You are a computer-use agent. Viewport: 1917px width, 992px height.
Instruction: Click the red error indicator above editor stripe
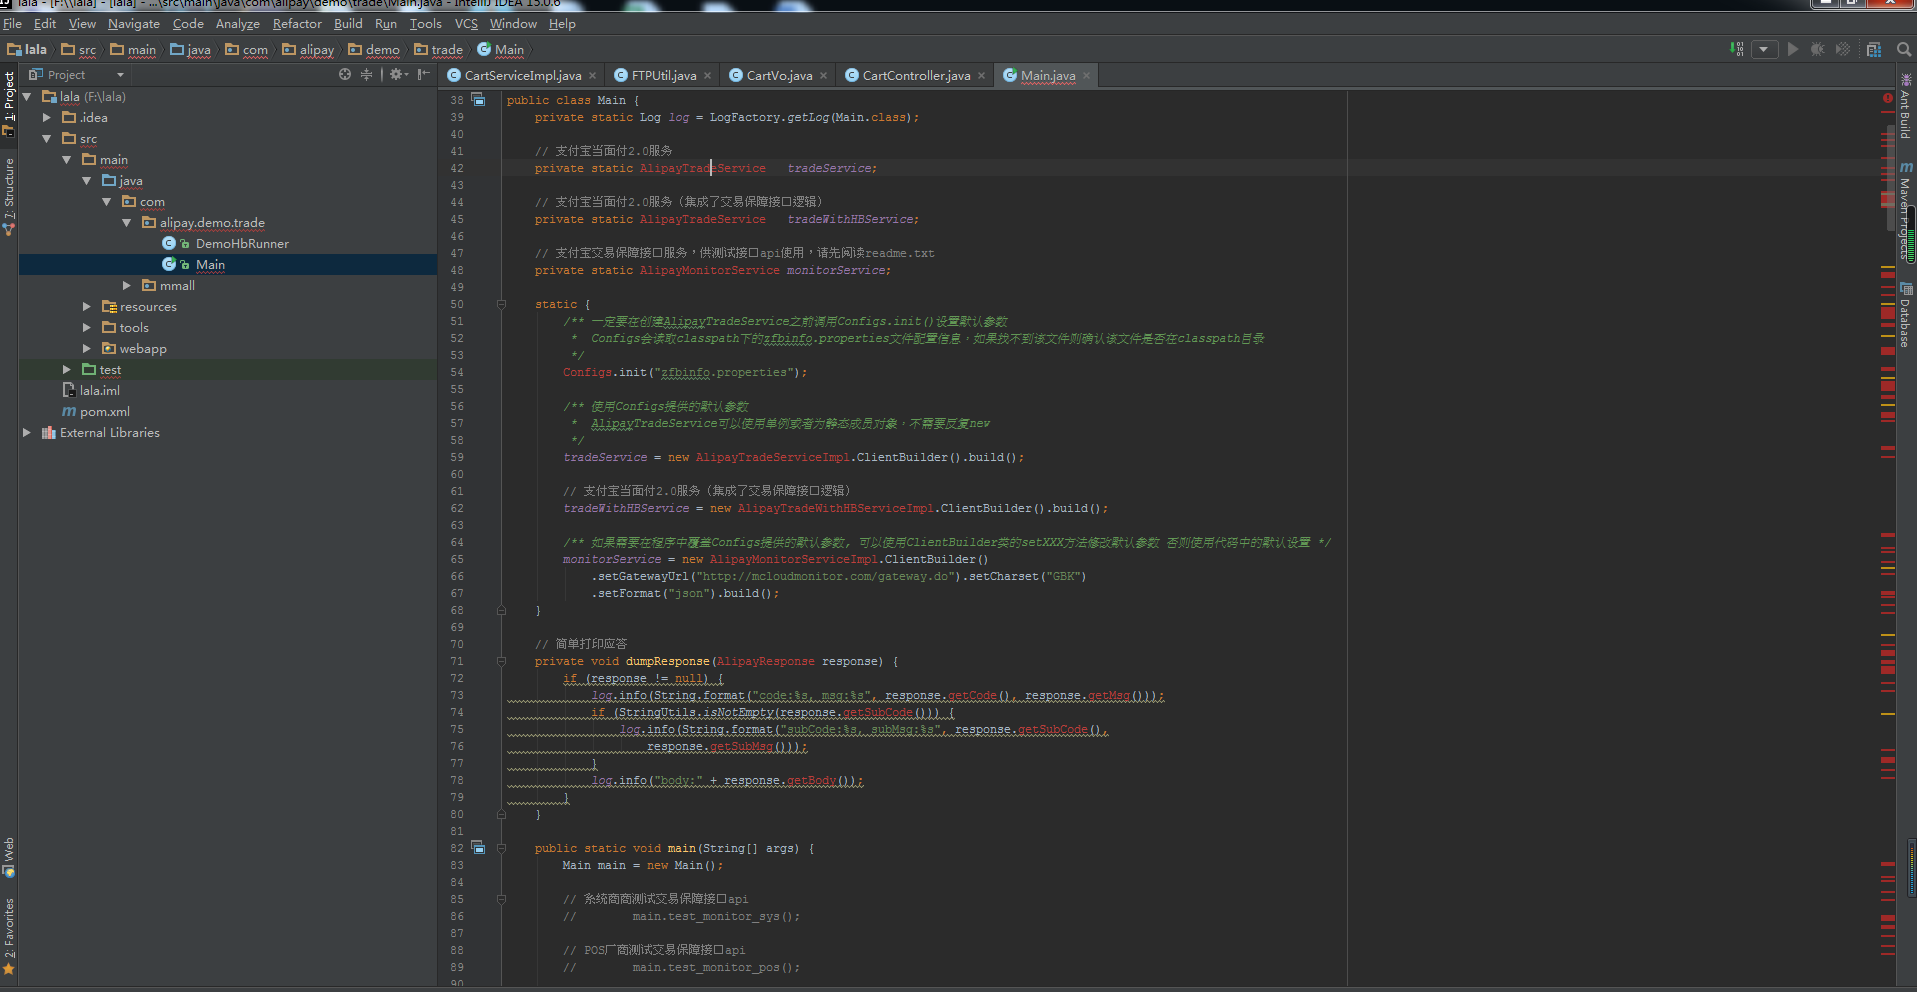click(1888, 98)
